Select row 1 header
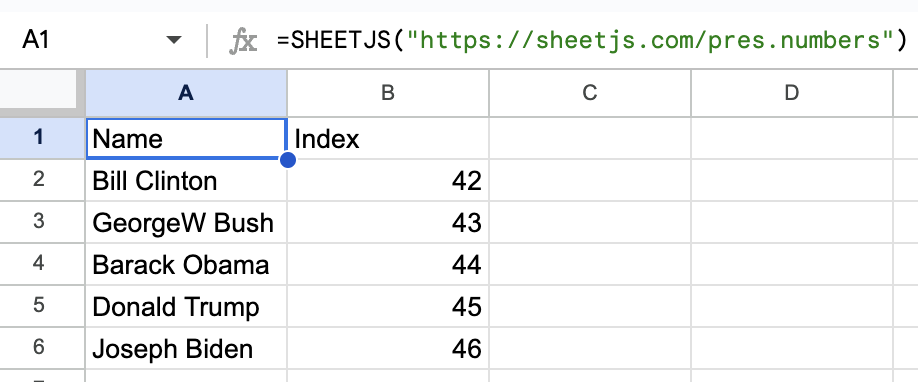The height and width of the screenshot is (382, 918). click(x=39, y=138)
